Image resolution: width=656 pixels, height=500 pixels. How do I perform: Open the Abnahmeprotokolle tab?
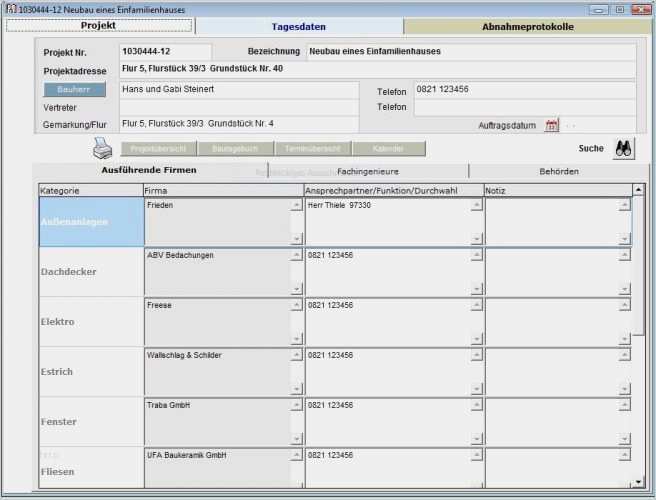pyautogui.click(x=528, y=27)
